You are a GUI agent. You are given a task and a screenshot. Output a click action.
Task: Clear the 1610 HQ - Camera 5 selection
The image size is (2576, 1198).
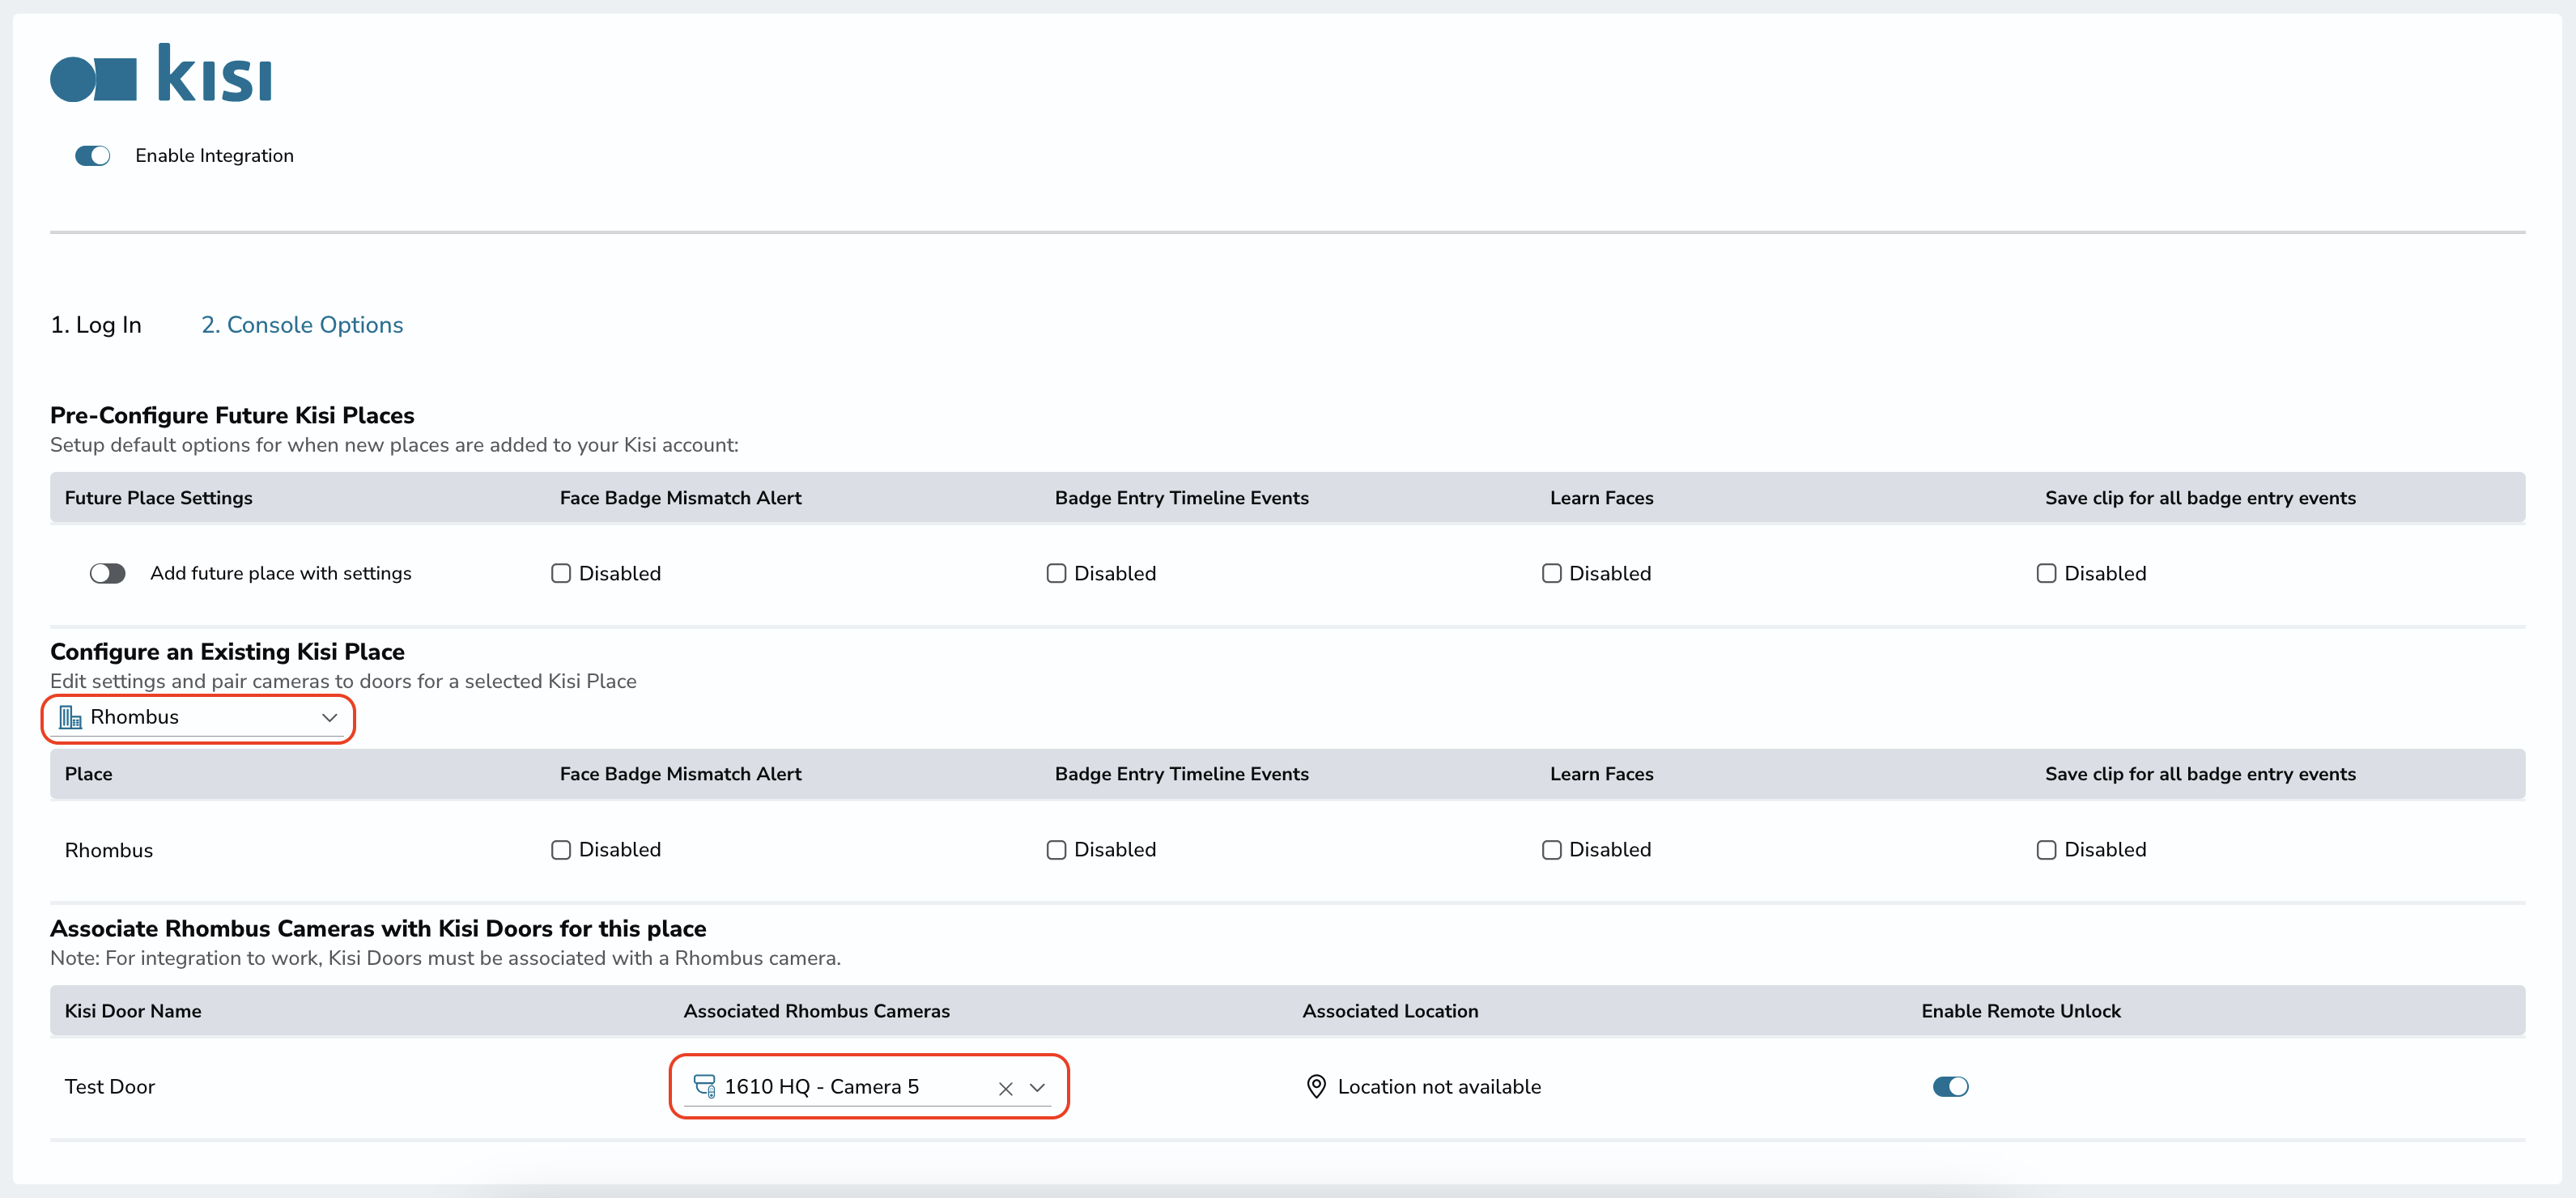pyautogui.click(x=1005, y=1088)
